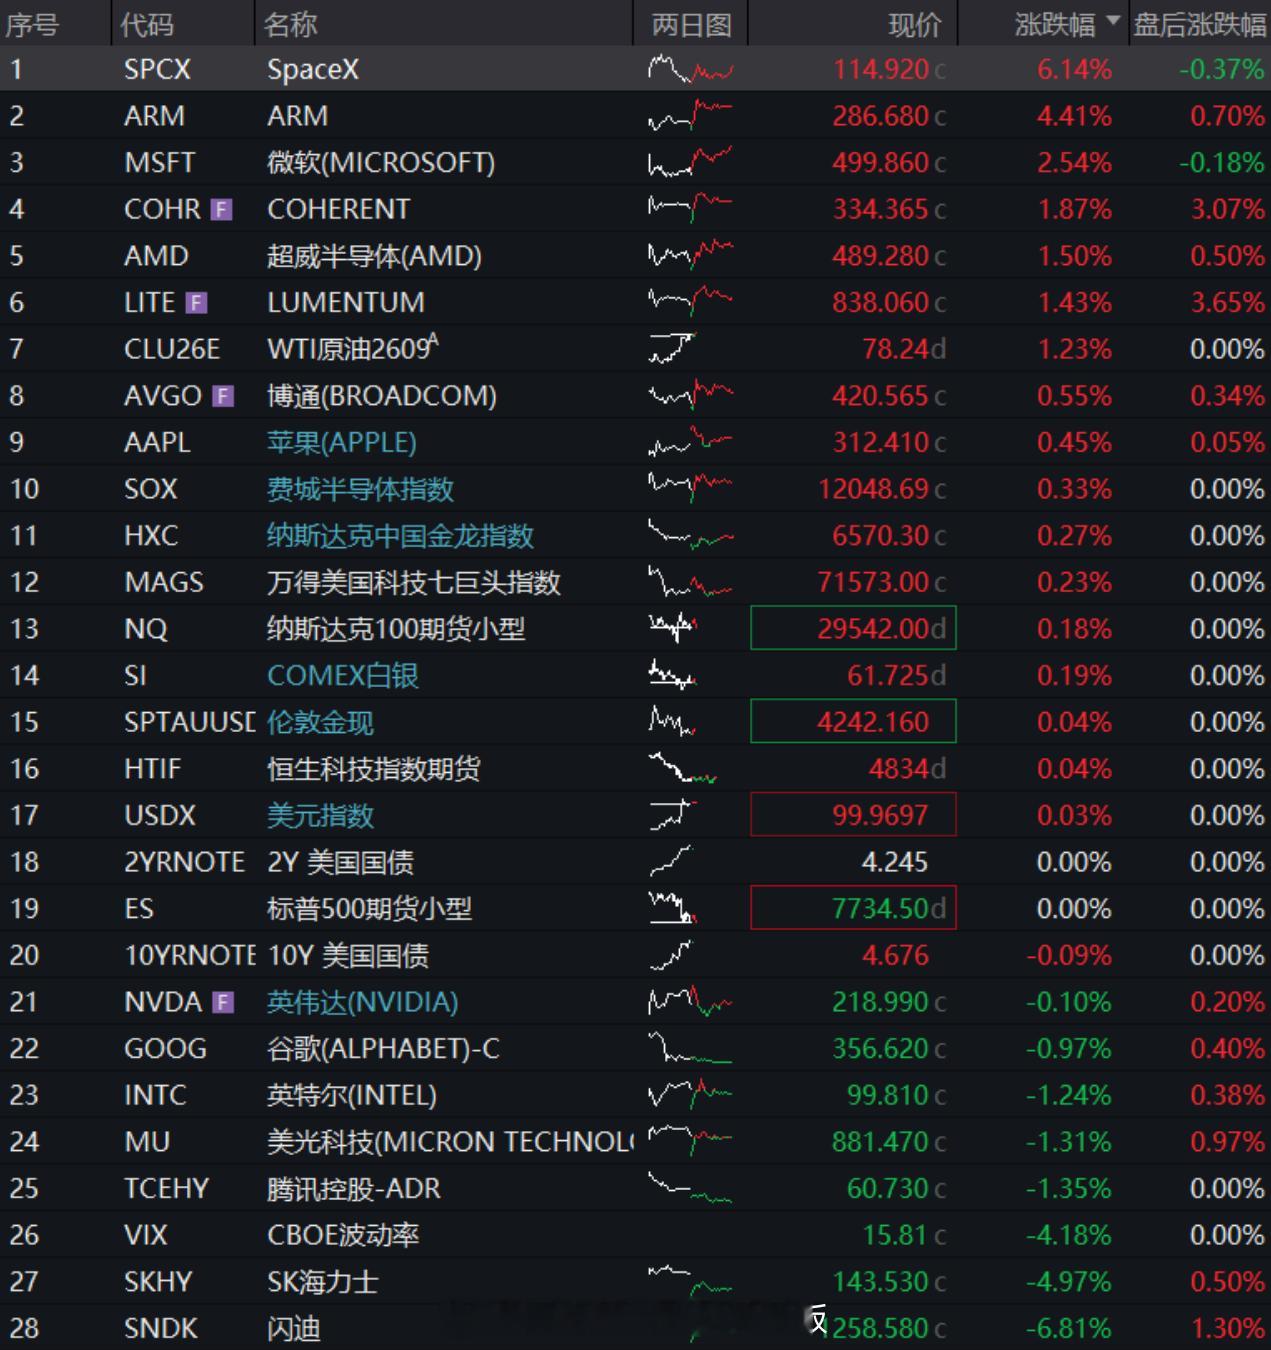Open the 费城半导体指数 link
1271x1350 pixels.
[360, 489]
